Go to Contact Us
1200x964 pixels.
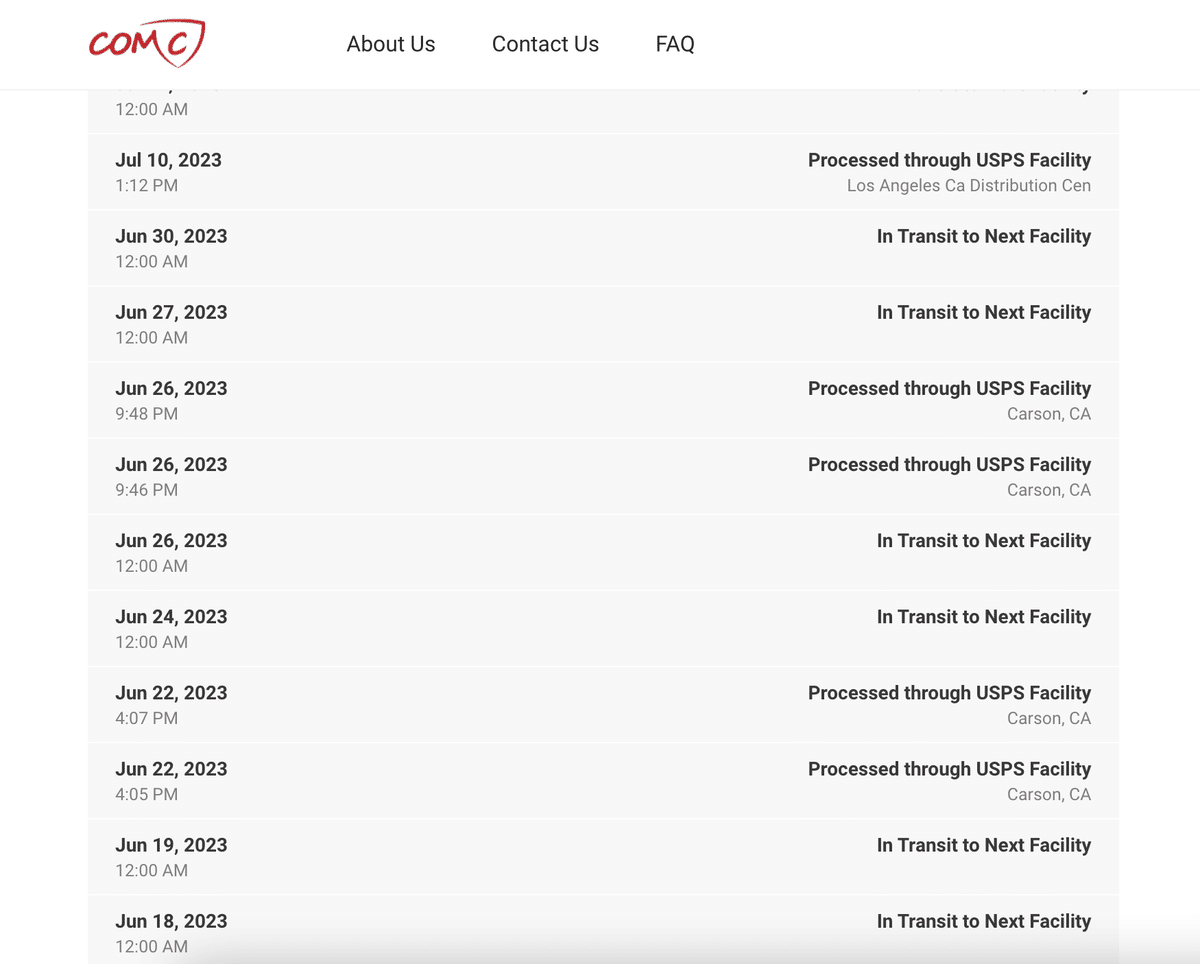point(545,44)
